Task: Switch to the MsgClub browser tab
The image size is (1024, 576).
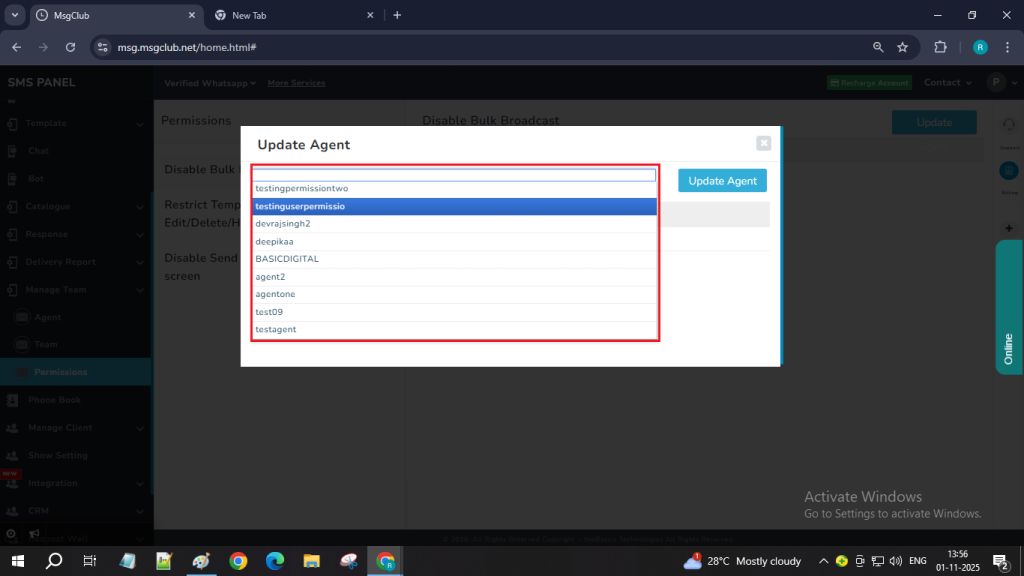Action: click(110, 15)
